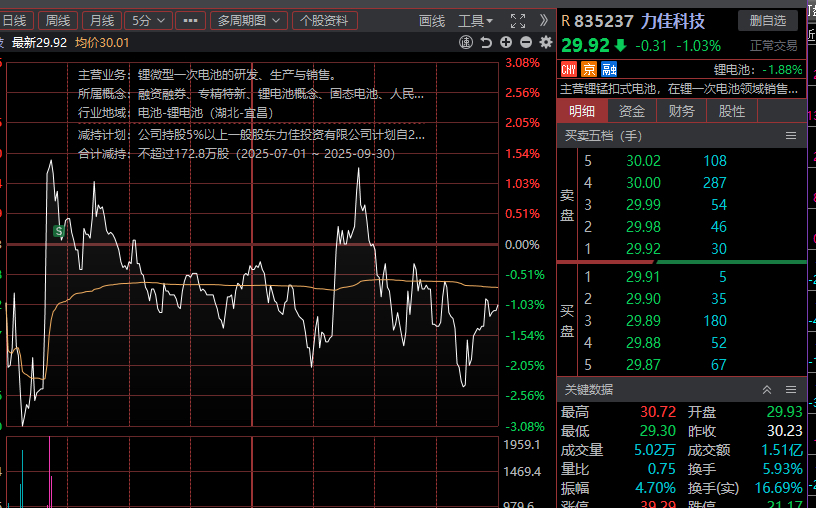Click the 成交量 value 5.02万

[x=655, y=450]
